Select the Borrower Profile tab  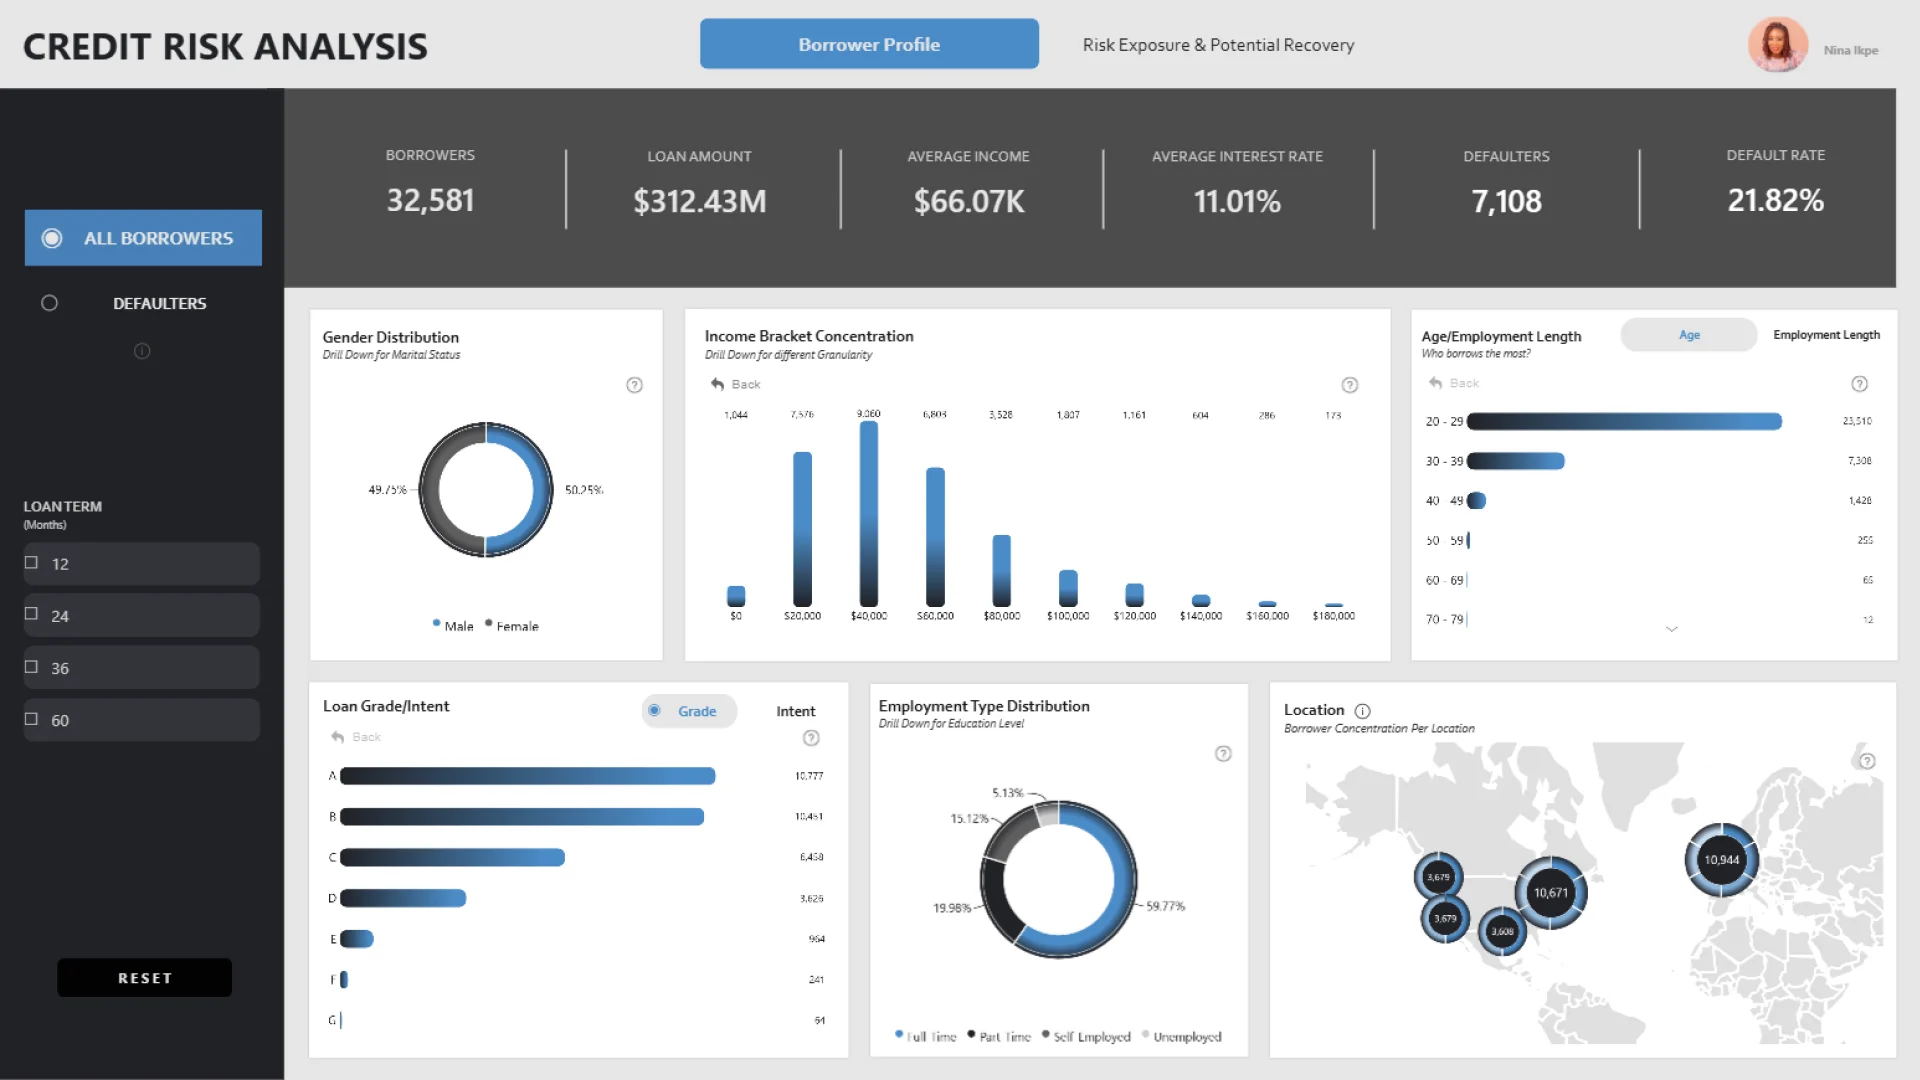[869, 44]
